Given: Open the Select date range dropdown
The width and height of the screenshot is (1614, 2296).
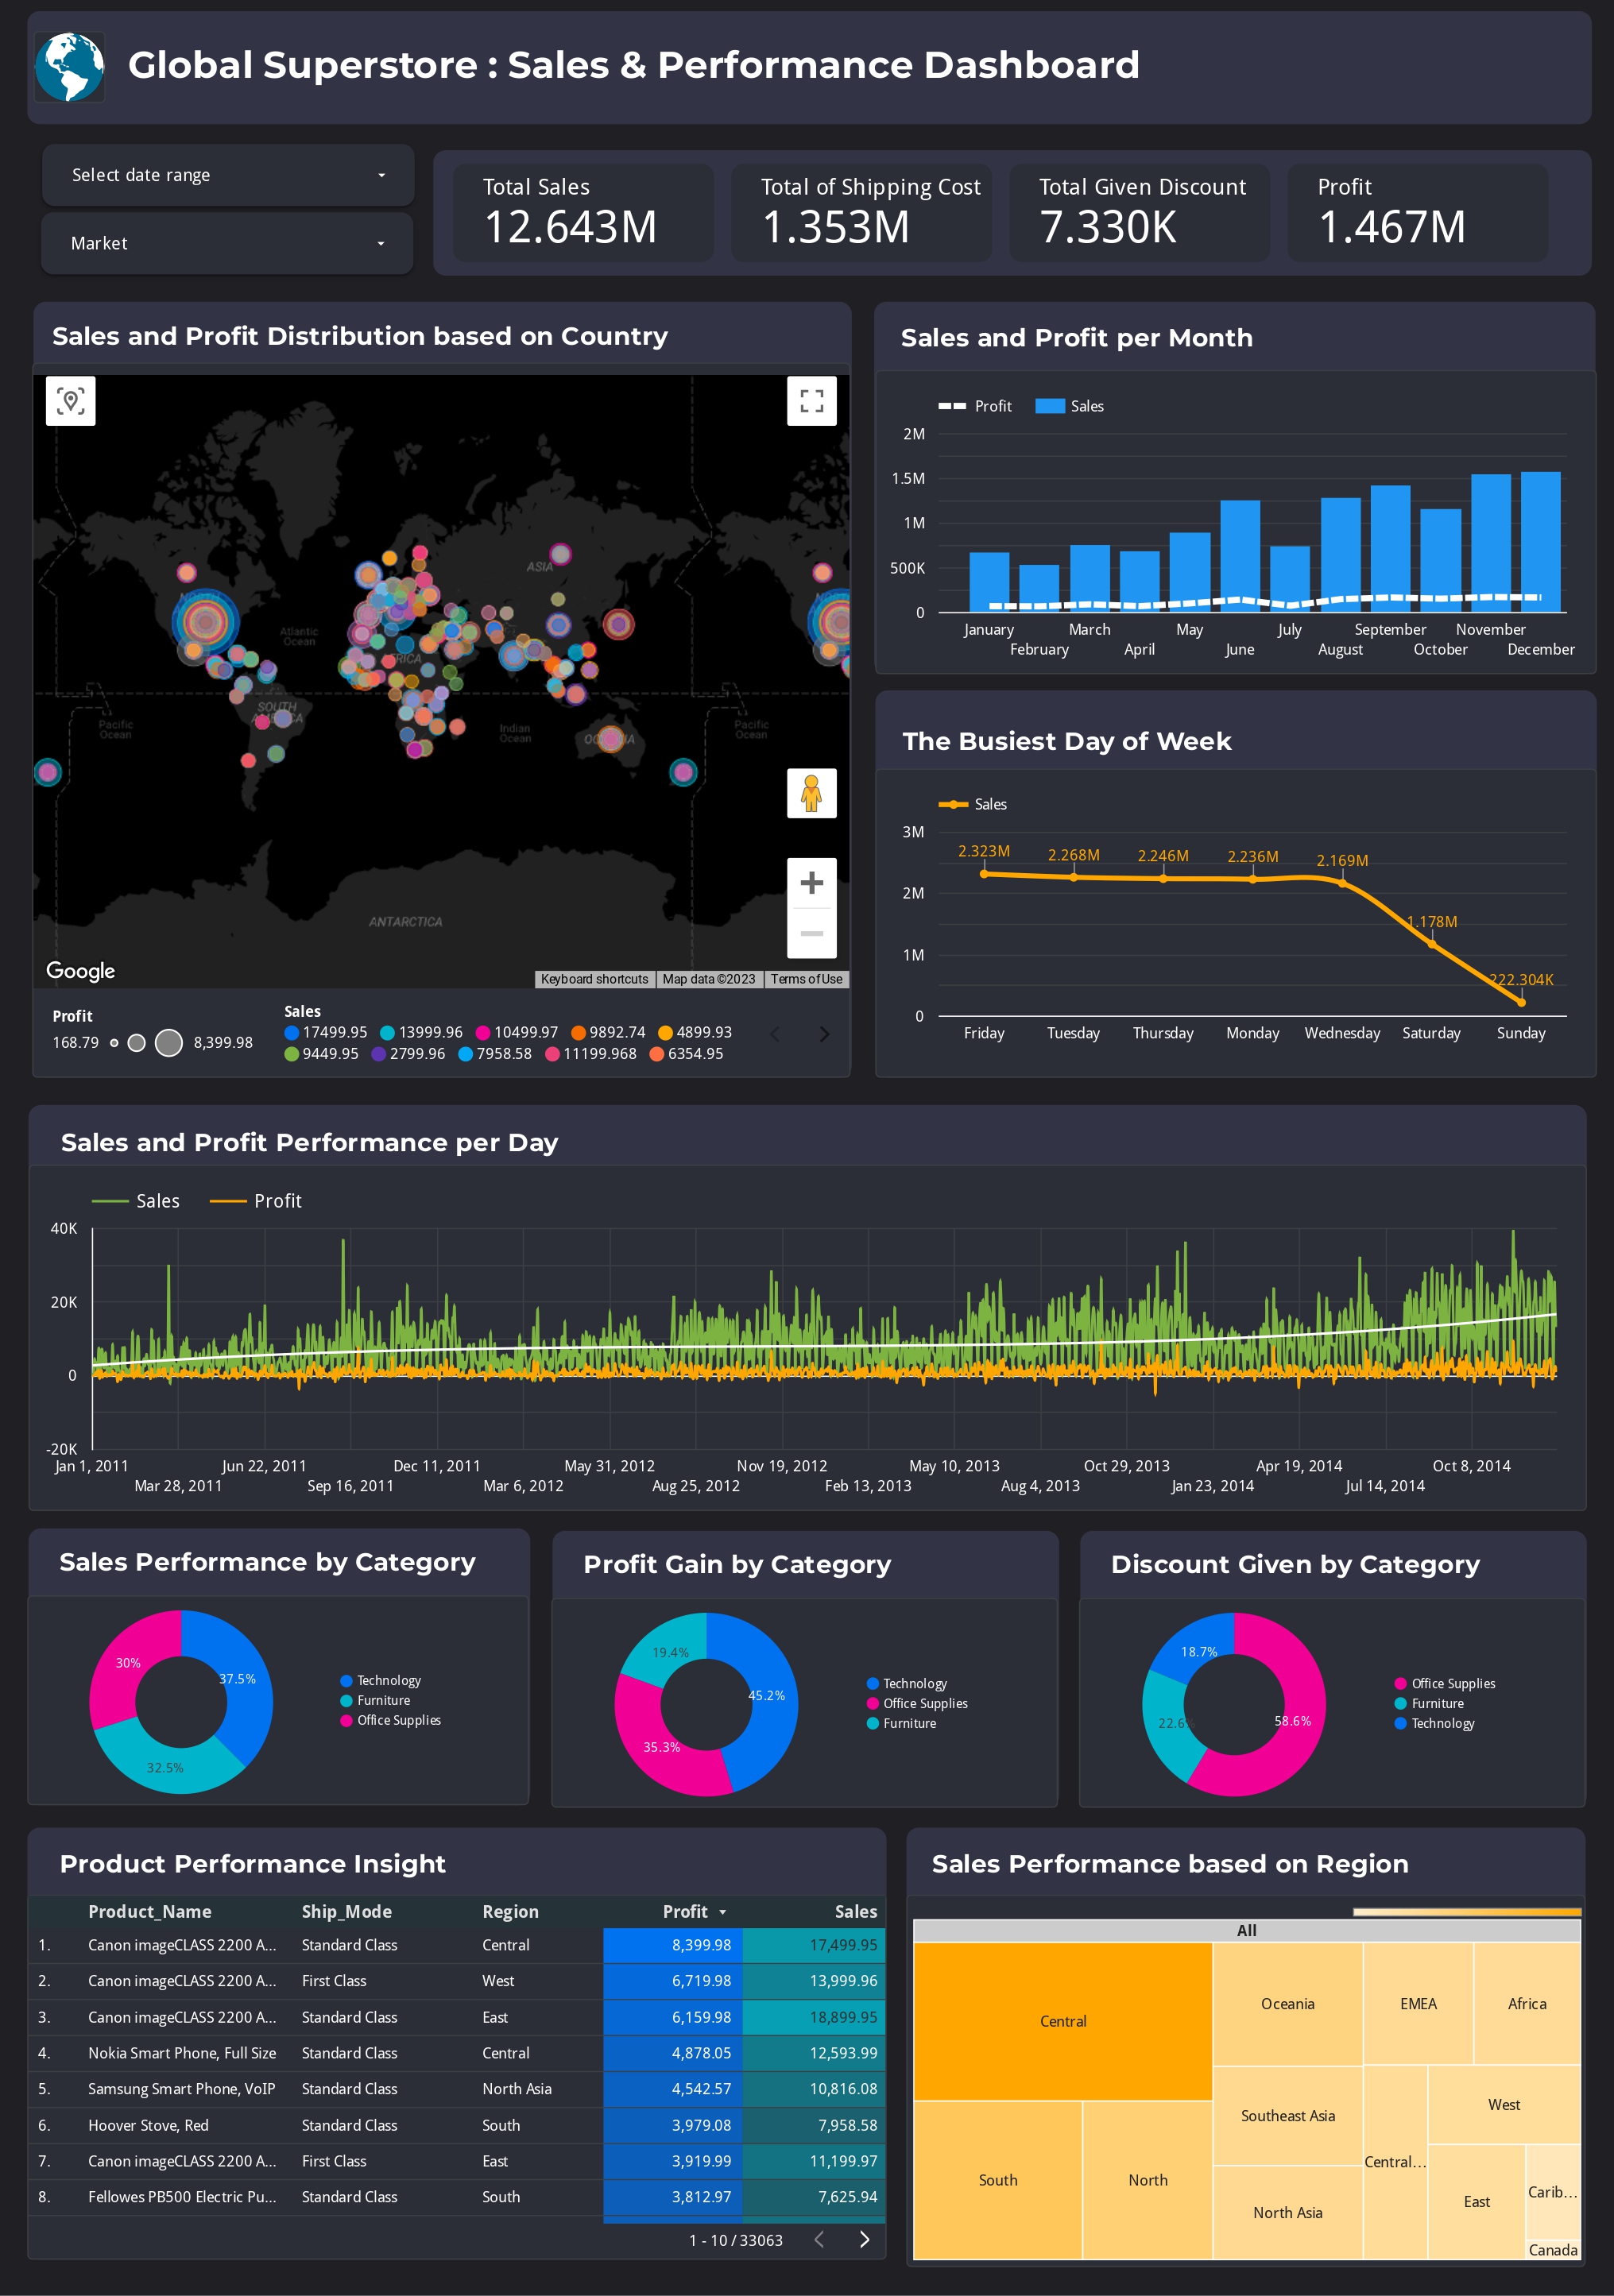Looking at the screenshot, I should 228,175.
